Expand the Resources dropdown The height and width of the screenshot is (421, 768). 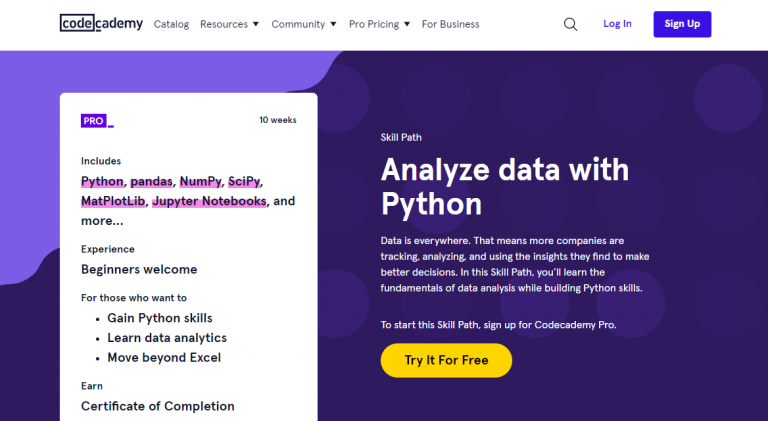tap(229, 24)
